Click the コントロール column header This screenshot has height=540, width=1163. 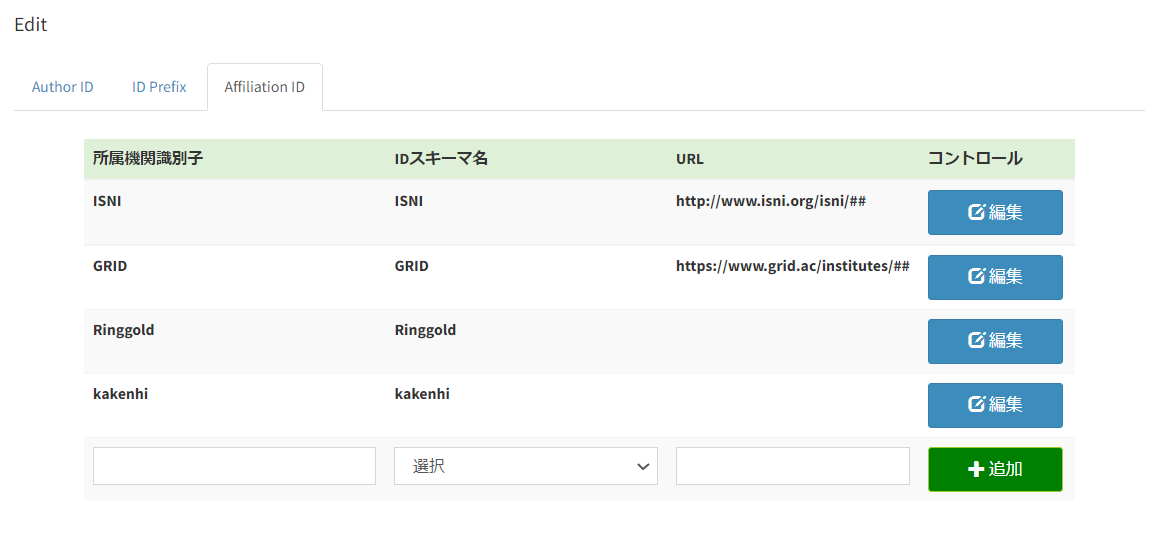[975, 158]
